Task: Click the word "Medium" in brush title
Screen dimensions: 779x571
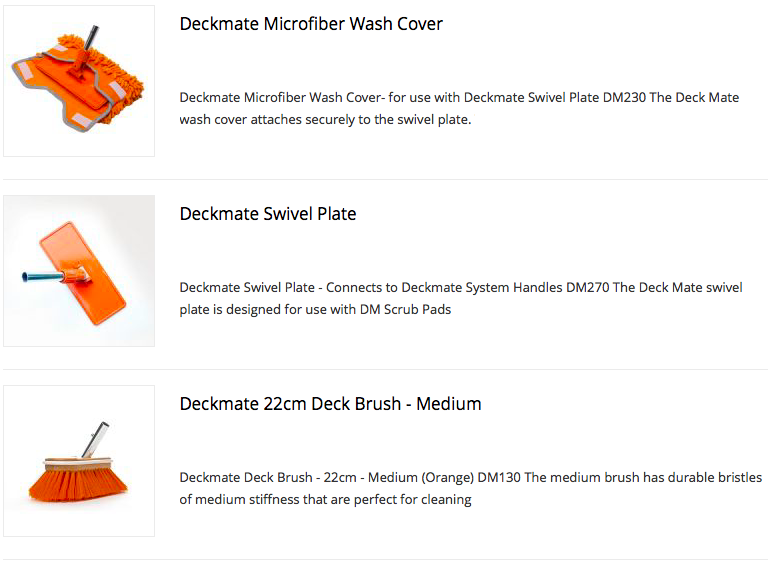Action: [x=449, y=404]
